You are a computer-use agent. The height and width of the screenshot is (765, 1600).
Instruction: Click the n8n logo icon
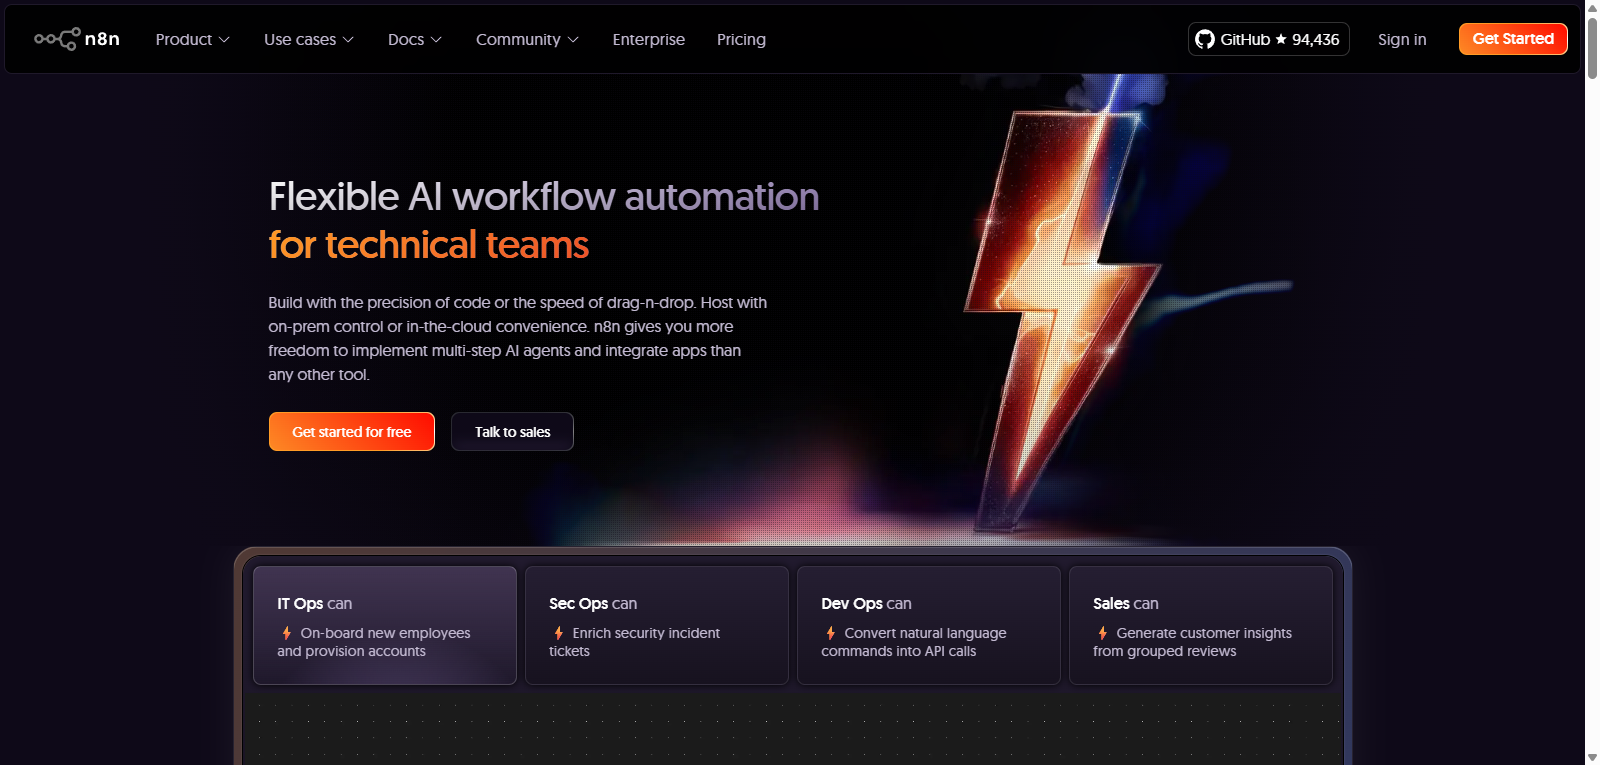point(57,39)
